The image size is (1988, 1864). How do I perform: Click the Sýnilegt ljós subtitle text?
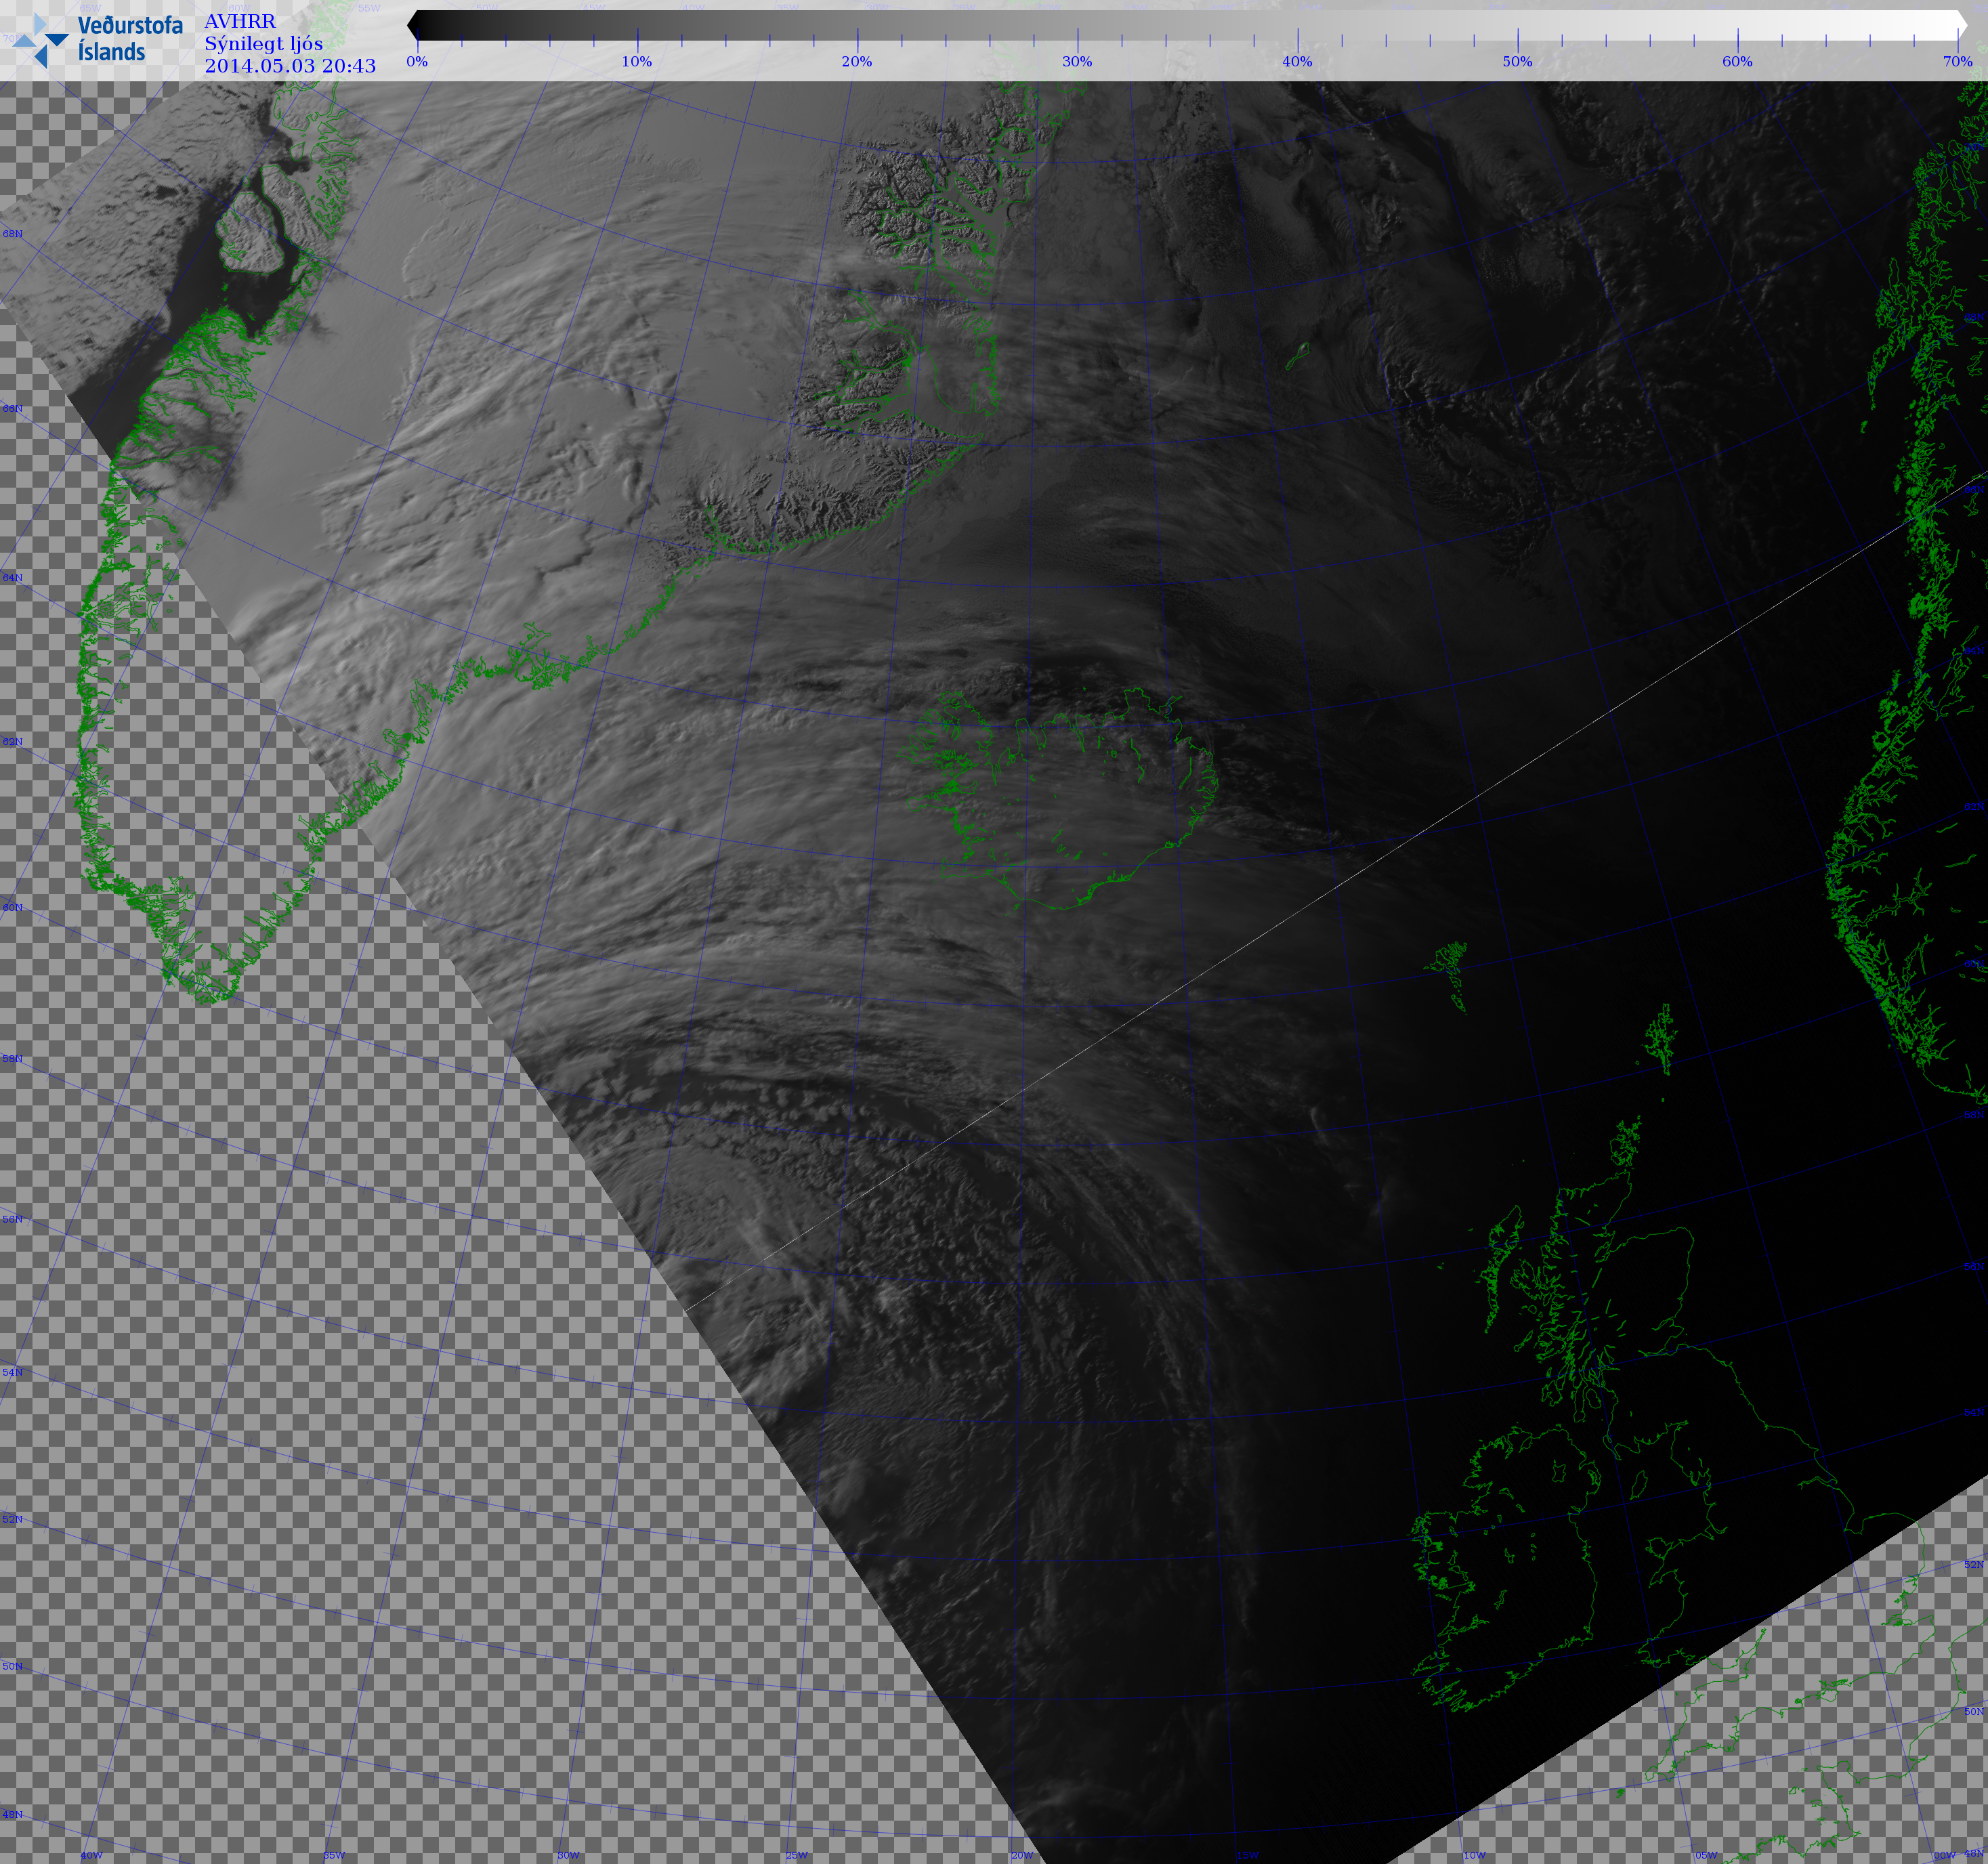click(264, 44)
